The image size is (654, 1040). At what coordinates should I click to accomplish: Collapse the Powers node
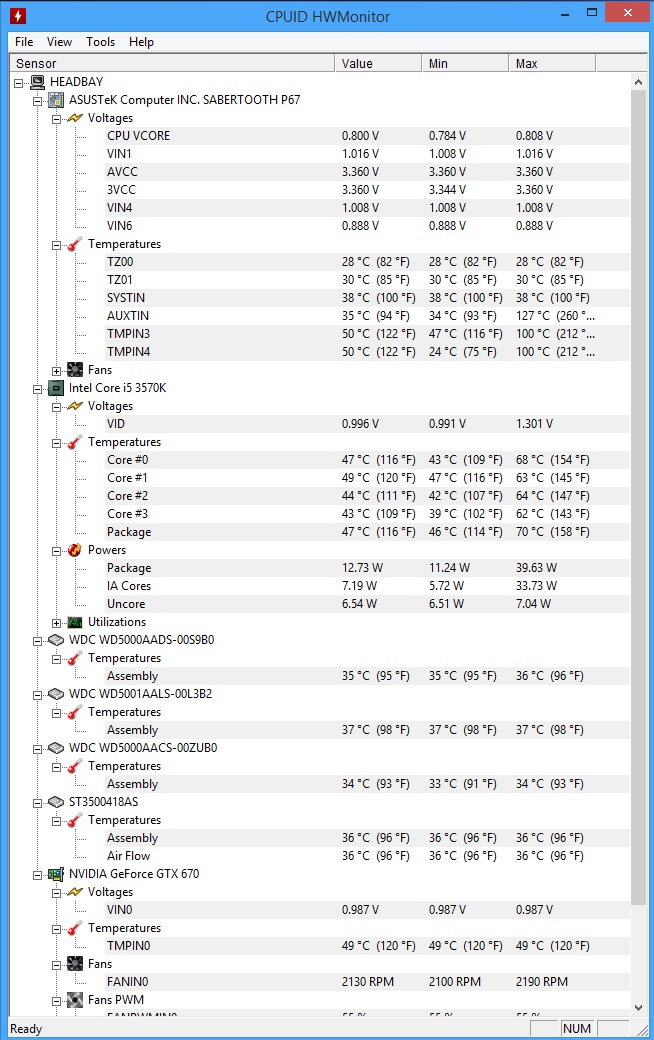coord(56,551)
